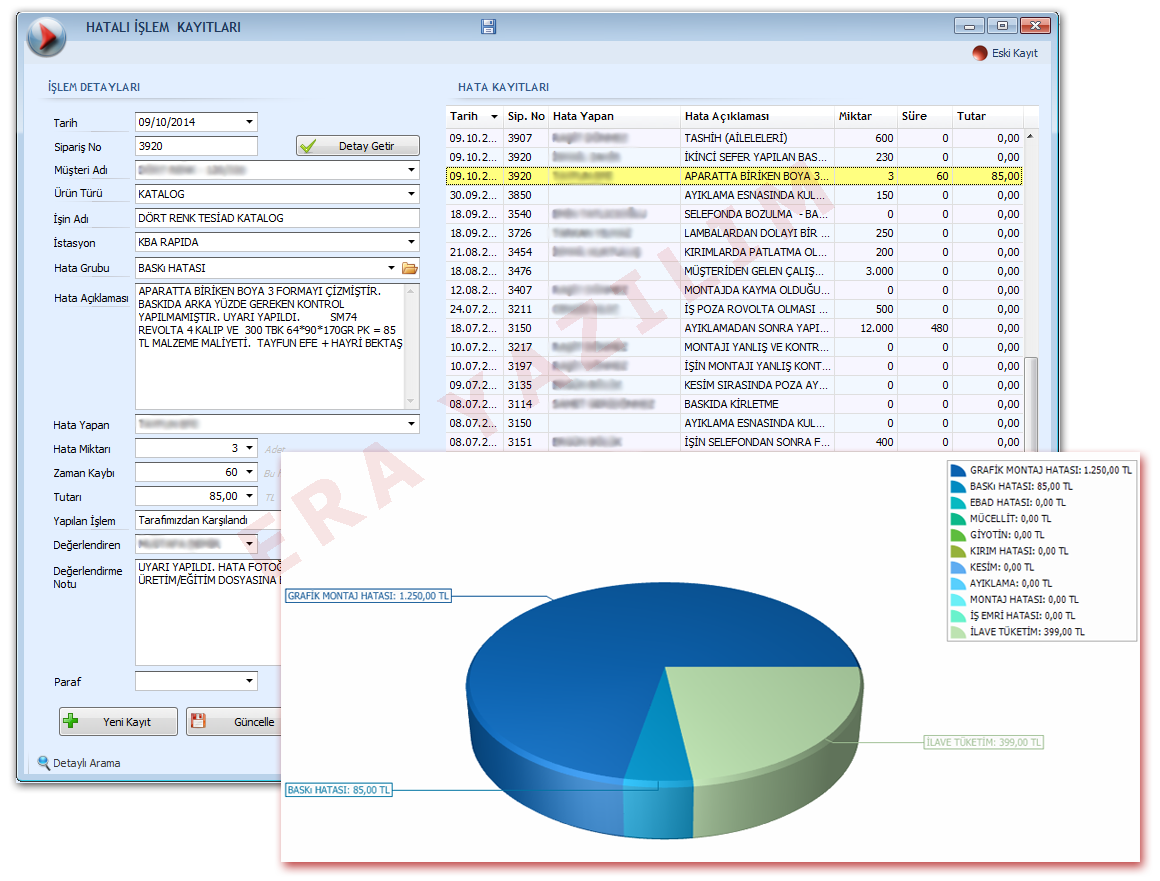This screenshot has width=1160, height=881.
Task: Click the green checkmark on Detay Getir
Action: [x=308, y=146]
